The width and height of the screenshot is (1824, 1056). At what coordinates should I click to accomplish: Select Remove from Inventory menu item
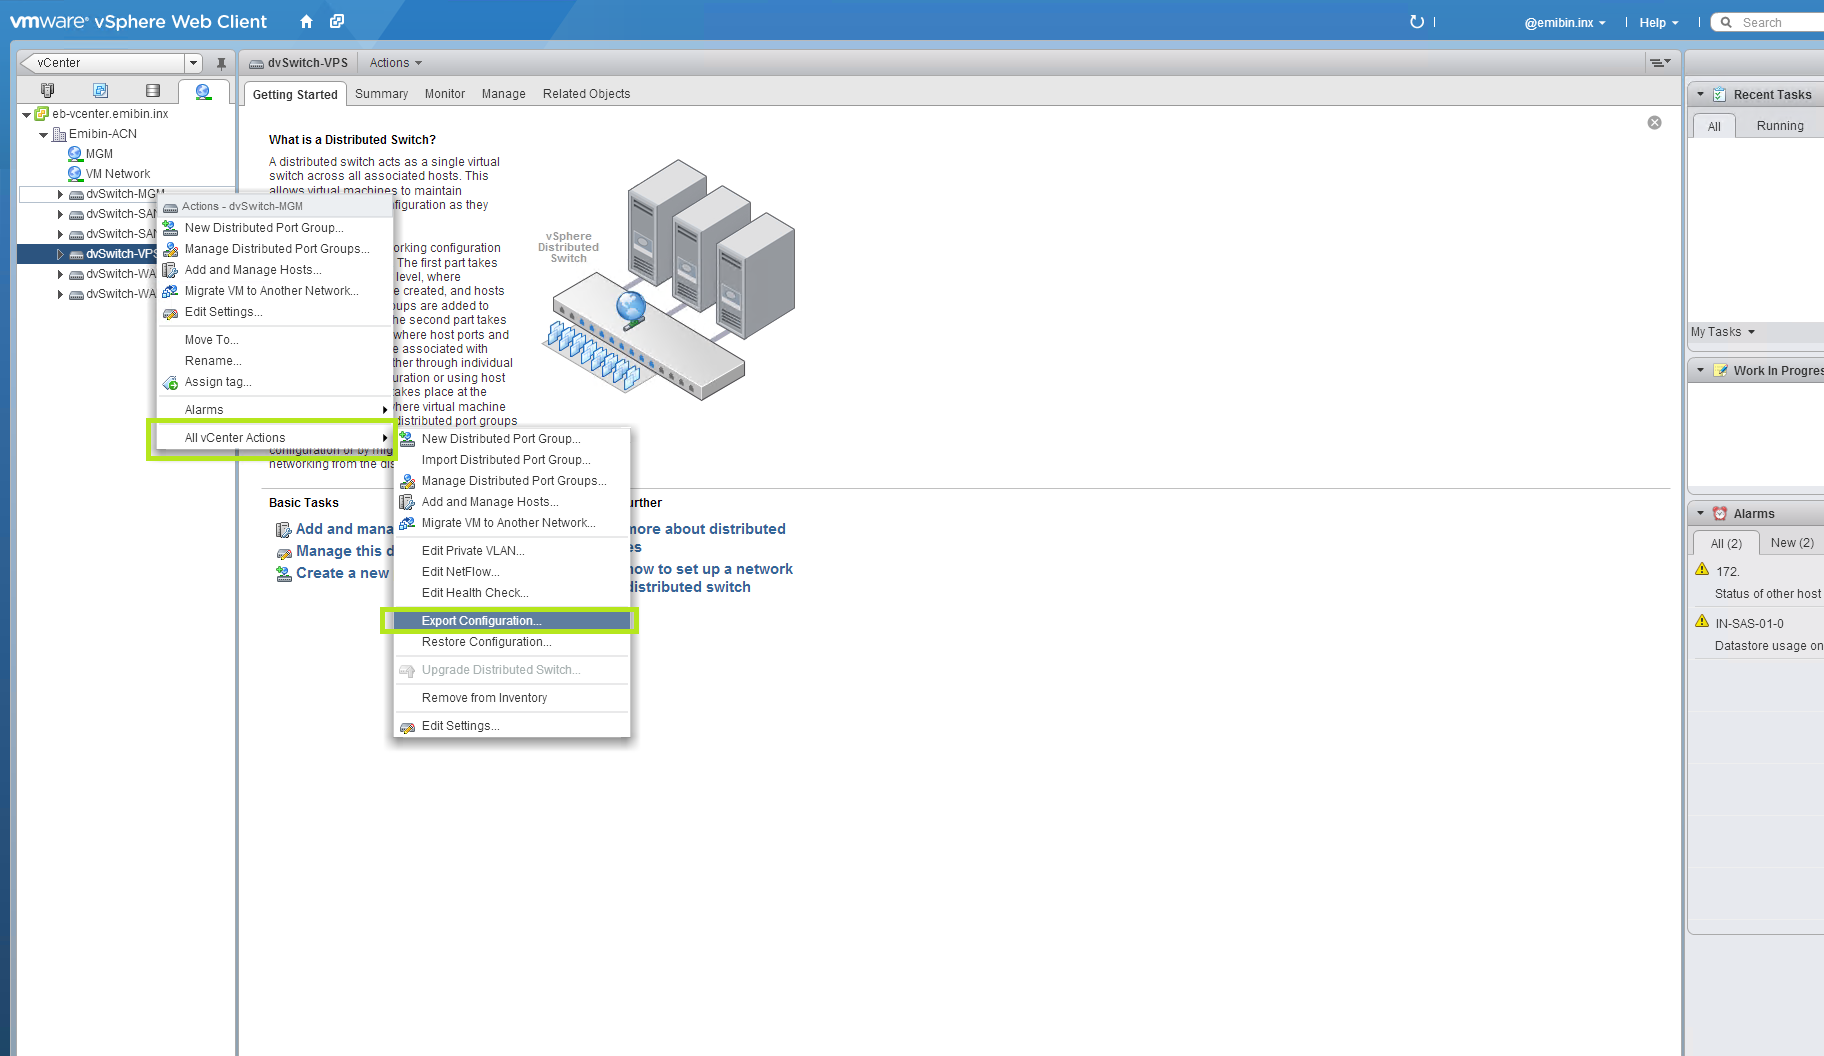pos(512,698)
